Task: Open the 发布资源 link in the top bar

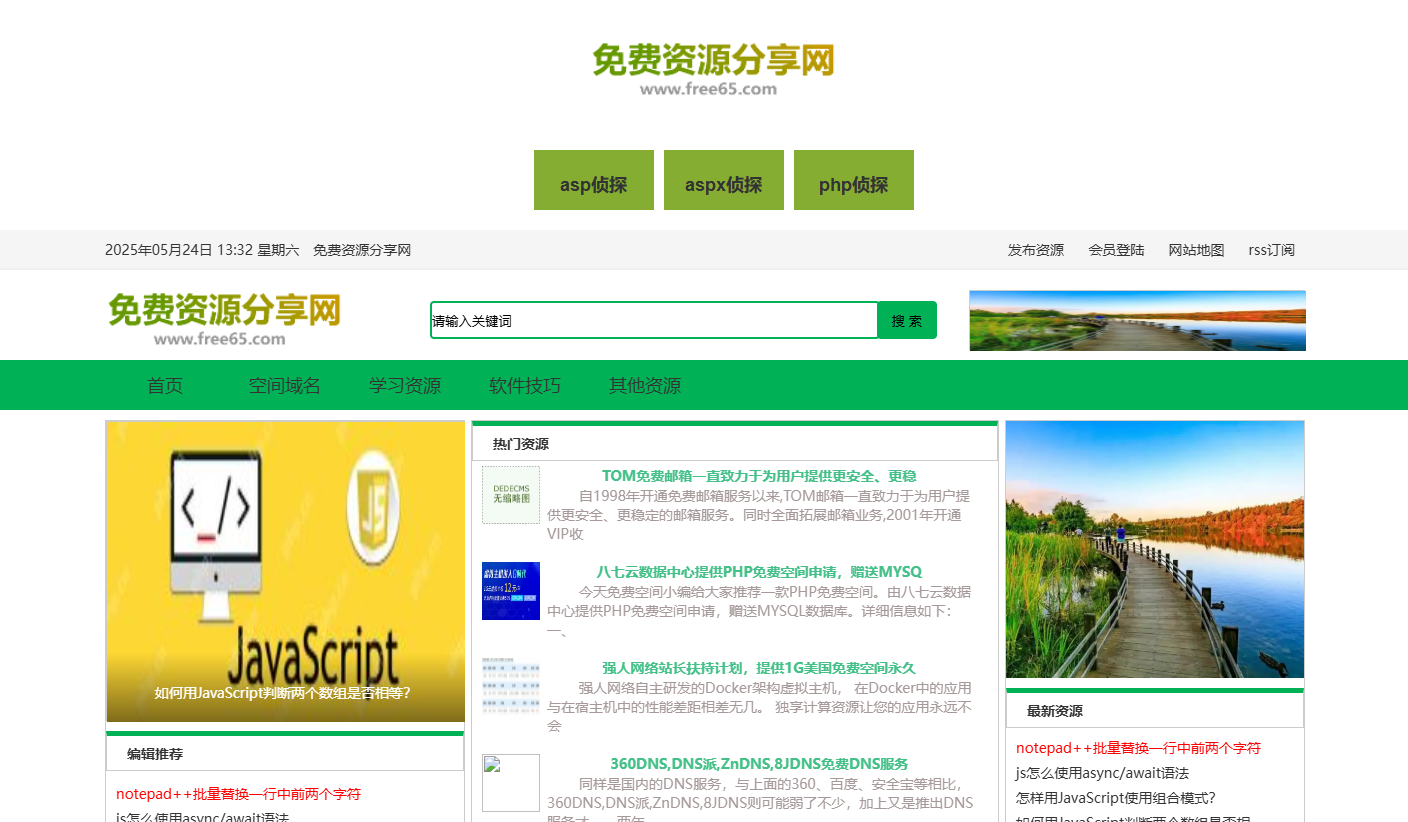Action: point(1035,250)
